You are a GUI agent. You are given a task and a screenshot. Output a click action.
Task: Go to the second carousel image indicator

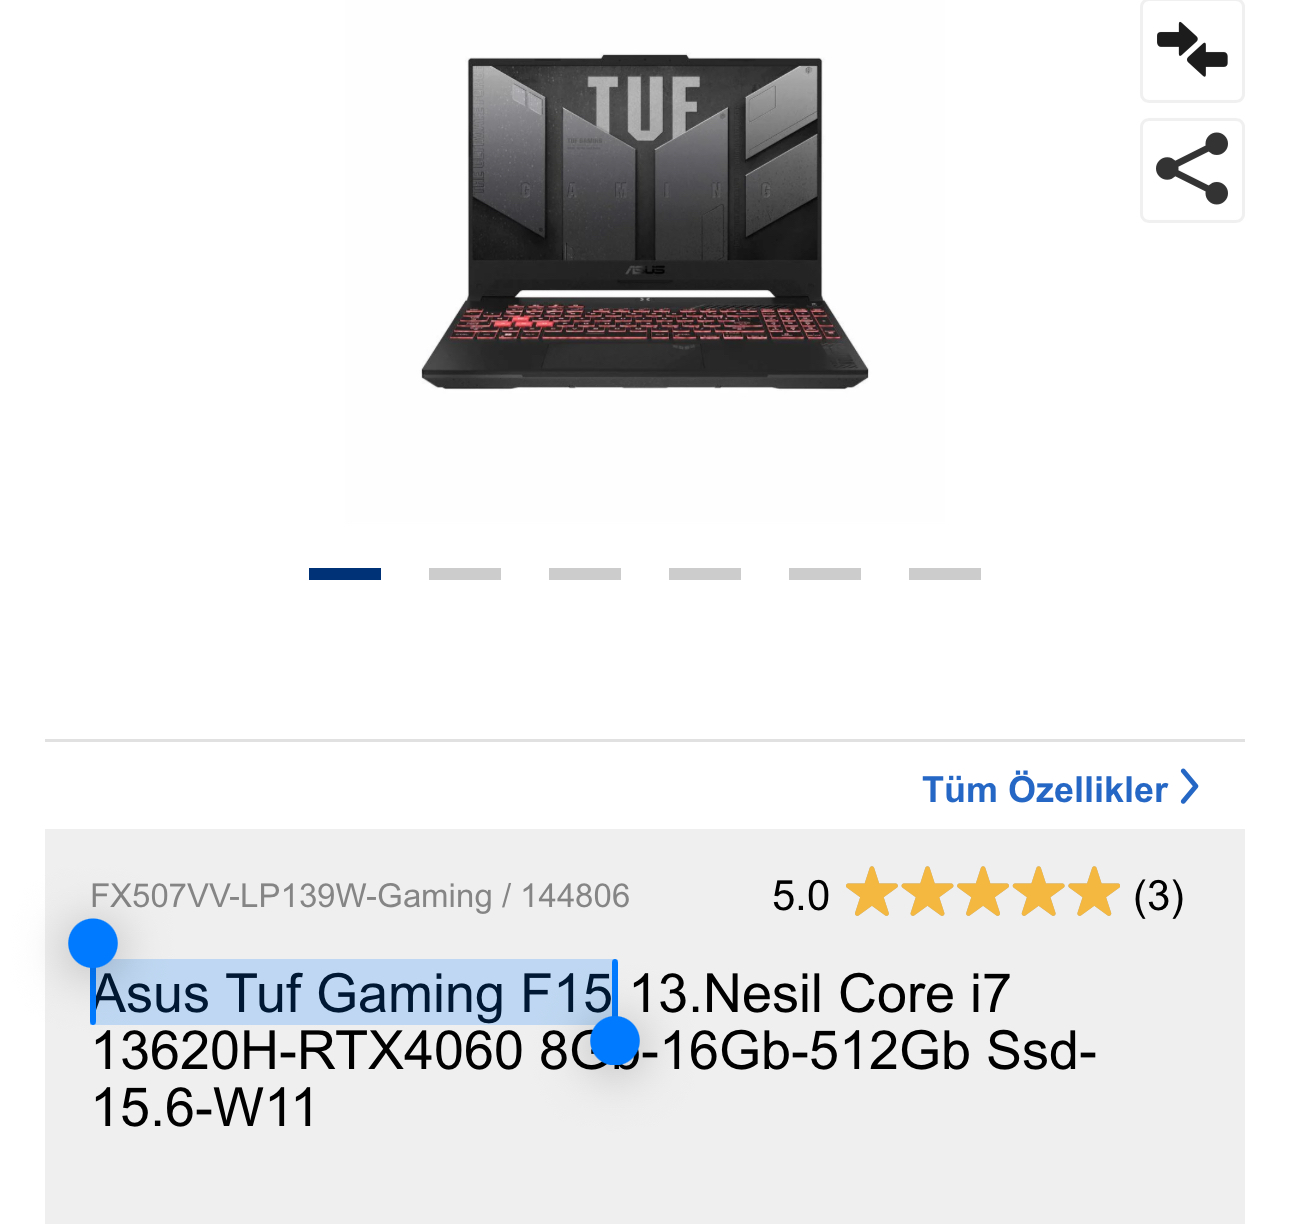(465, 574)
